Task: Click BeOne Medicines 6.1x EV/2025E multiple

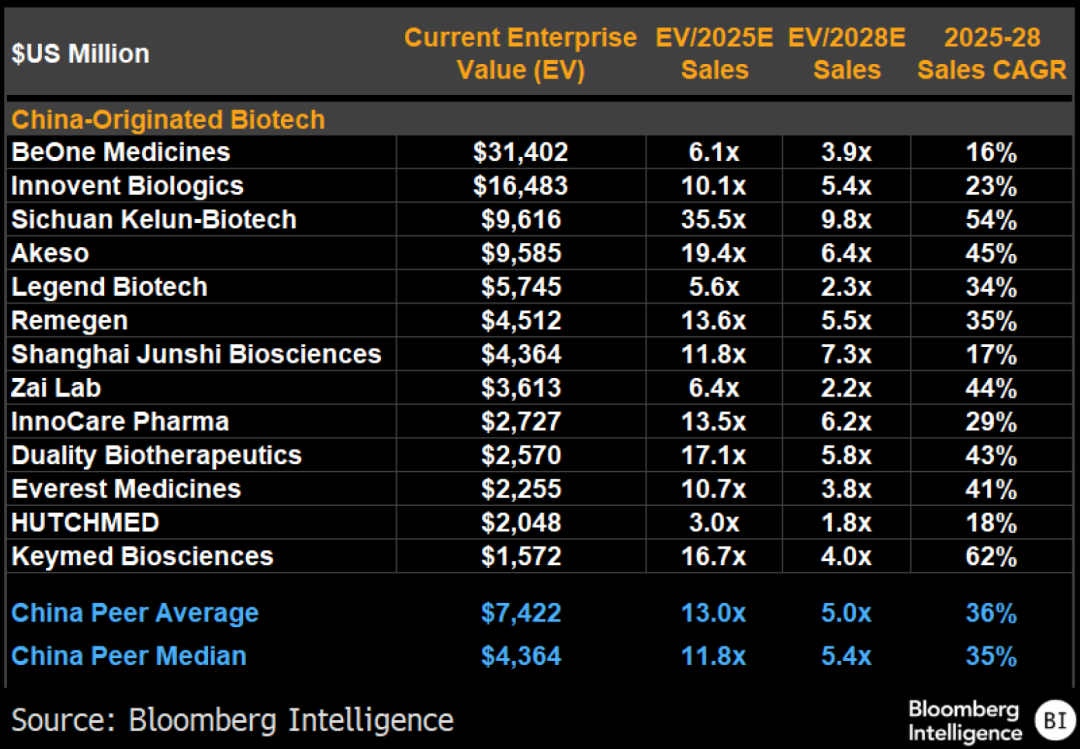Action: point(714,152)
